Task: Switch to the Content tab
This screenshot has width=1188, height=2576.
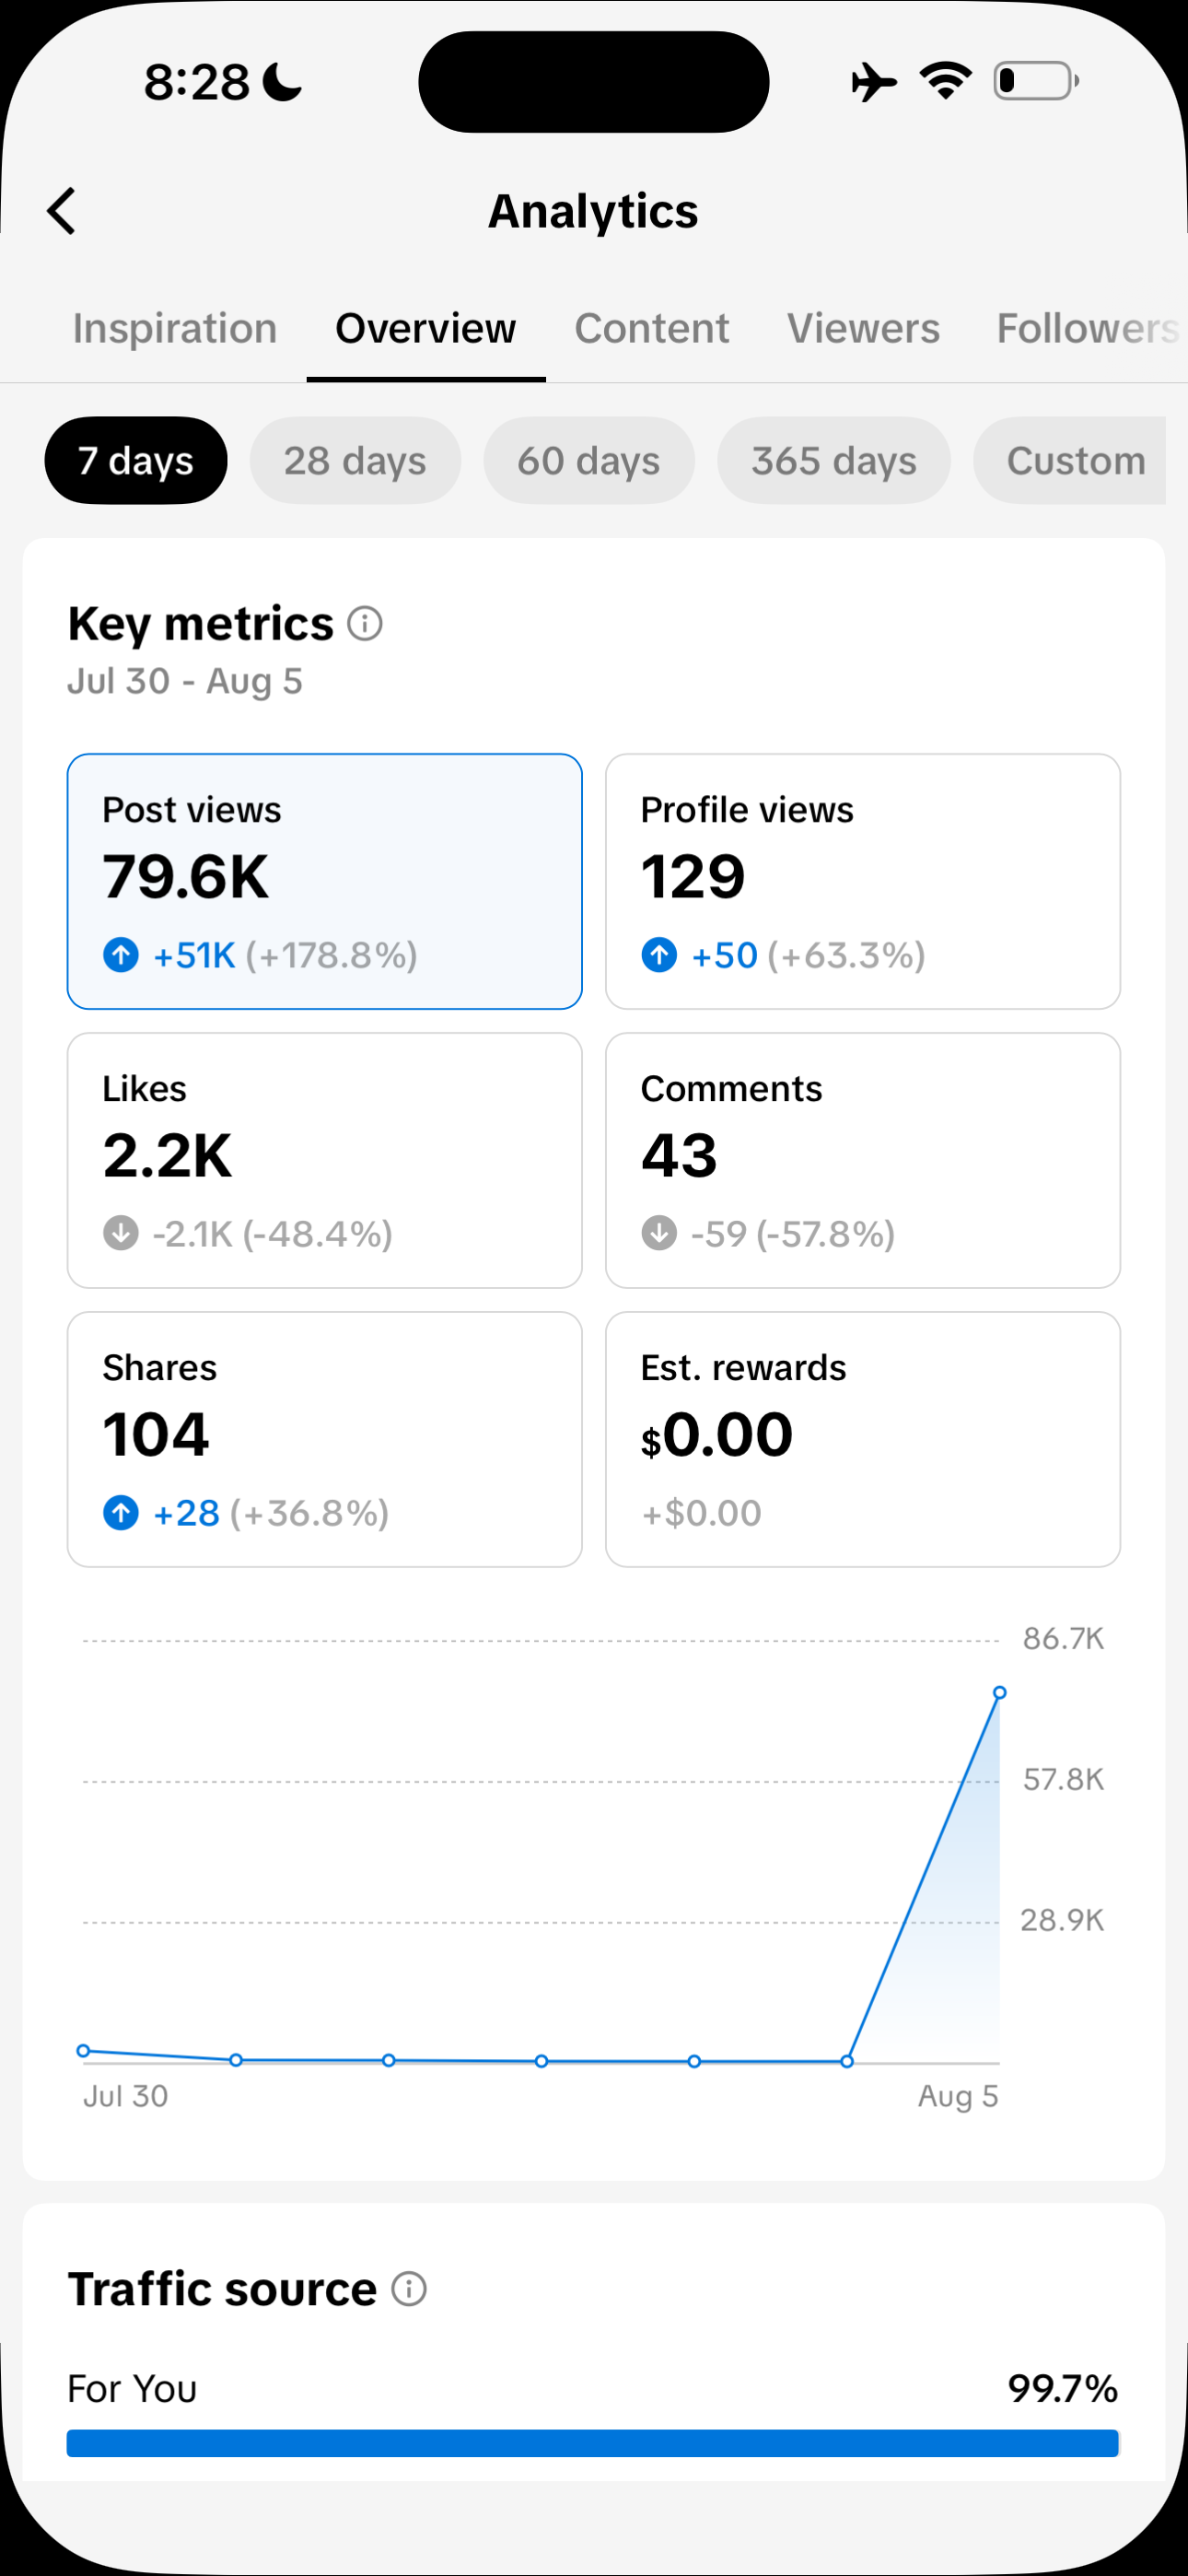Action: pyautogui.click(x=652, y=329)
